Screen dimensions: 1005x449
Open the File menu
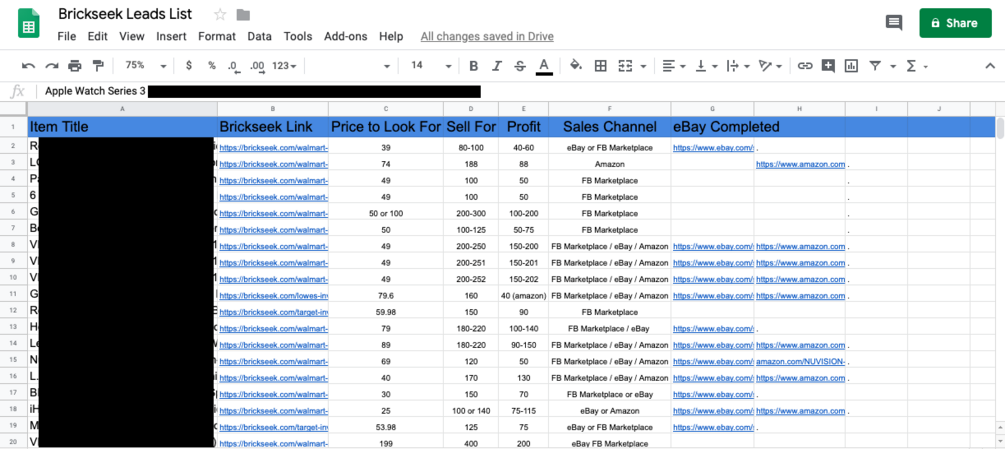point(67,37)
